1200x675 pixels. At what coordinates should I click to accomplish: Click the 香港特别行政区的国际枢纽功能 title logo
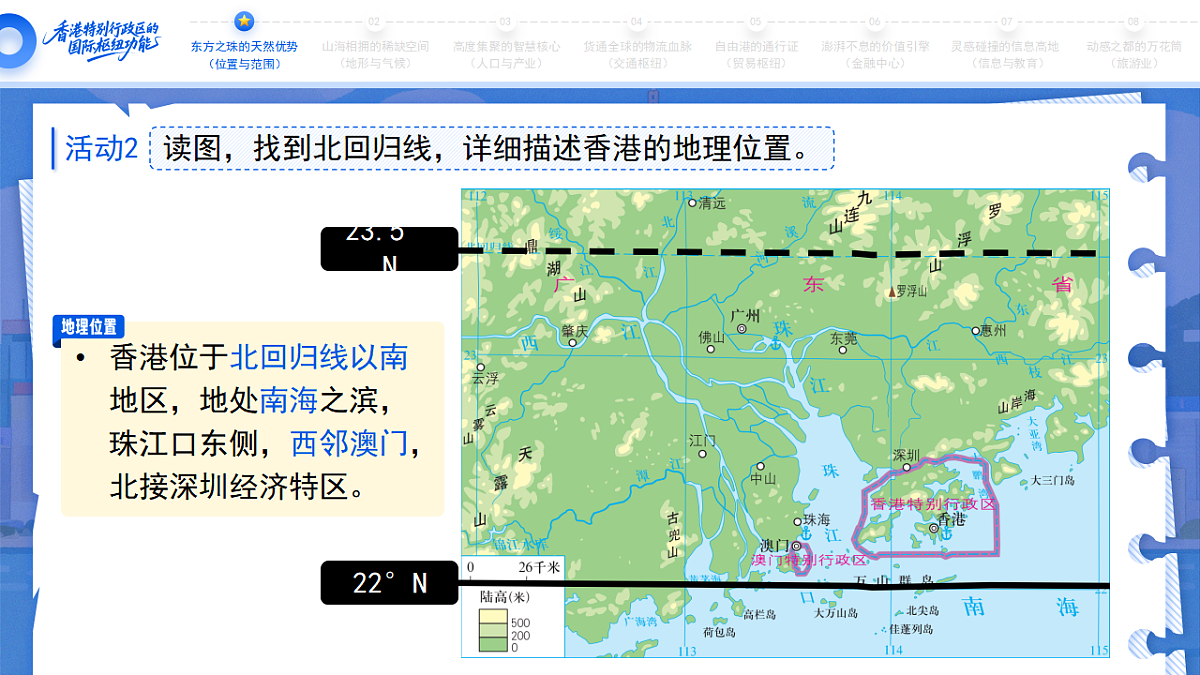click(103, 41)
